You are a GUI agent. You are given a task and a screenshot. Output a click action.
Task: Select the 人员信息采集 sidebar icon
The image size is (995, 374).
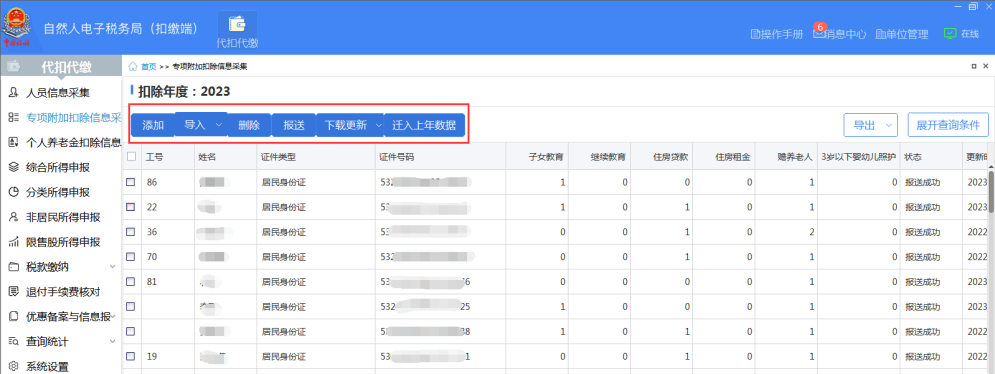(x=13, y=93)
